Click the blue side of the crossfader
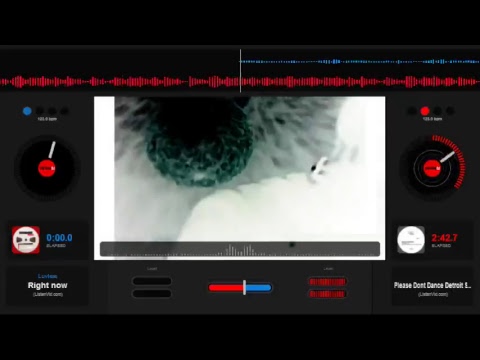Image resolution: width=480 pixels, height=360 pixels. pyautogui.click(x=259, y=287)
